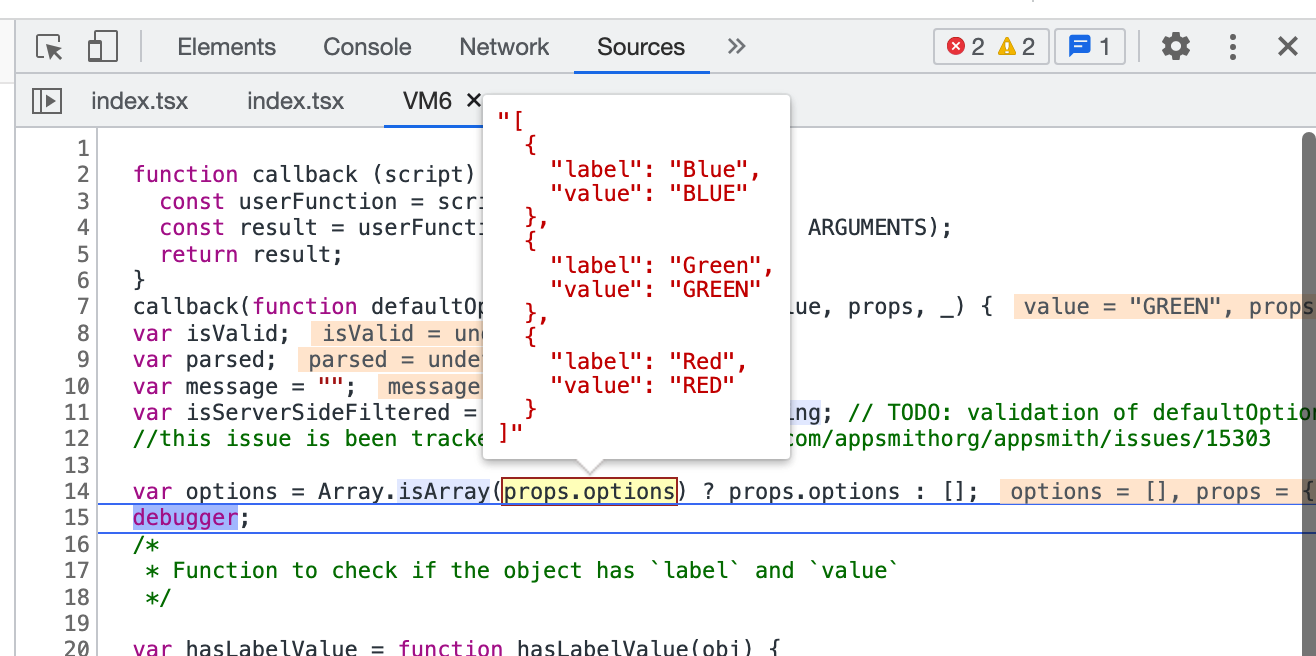Open the customize DevTools three-dot menu
This screenshot has height=656, width=1316.
(x=1233, y=46)
